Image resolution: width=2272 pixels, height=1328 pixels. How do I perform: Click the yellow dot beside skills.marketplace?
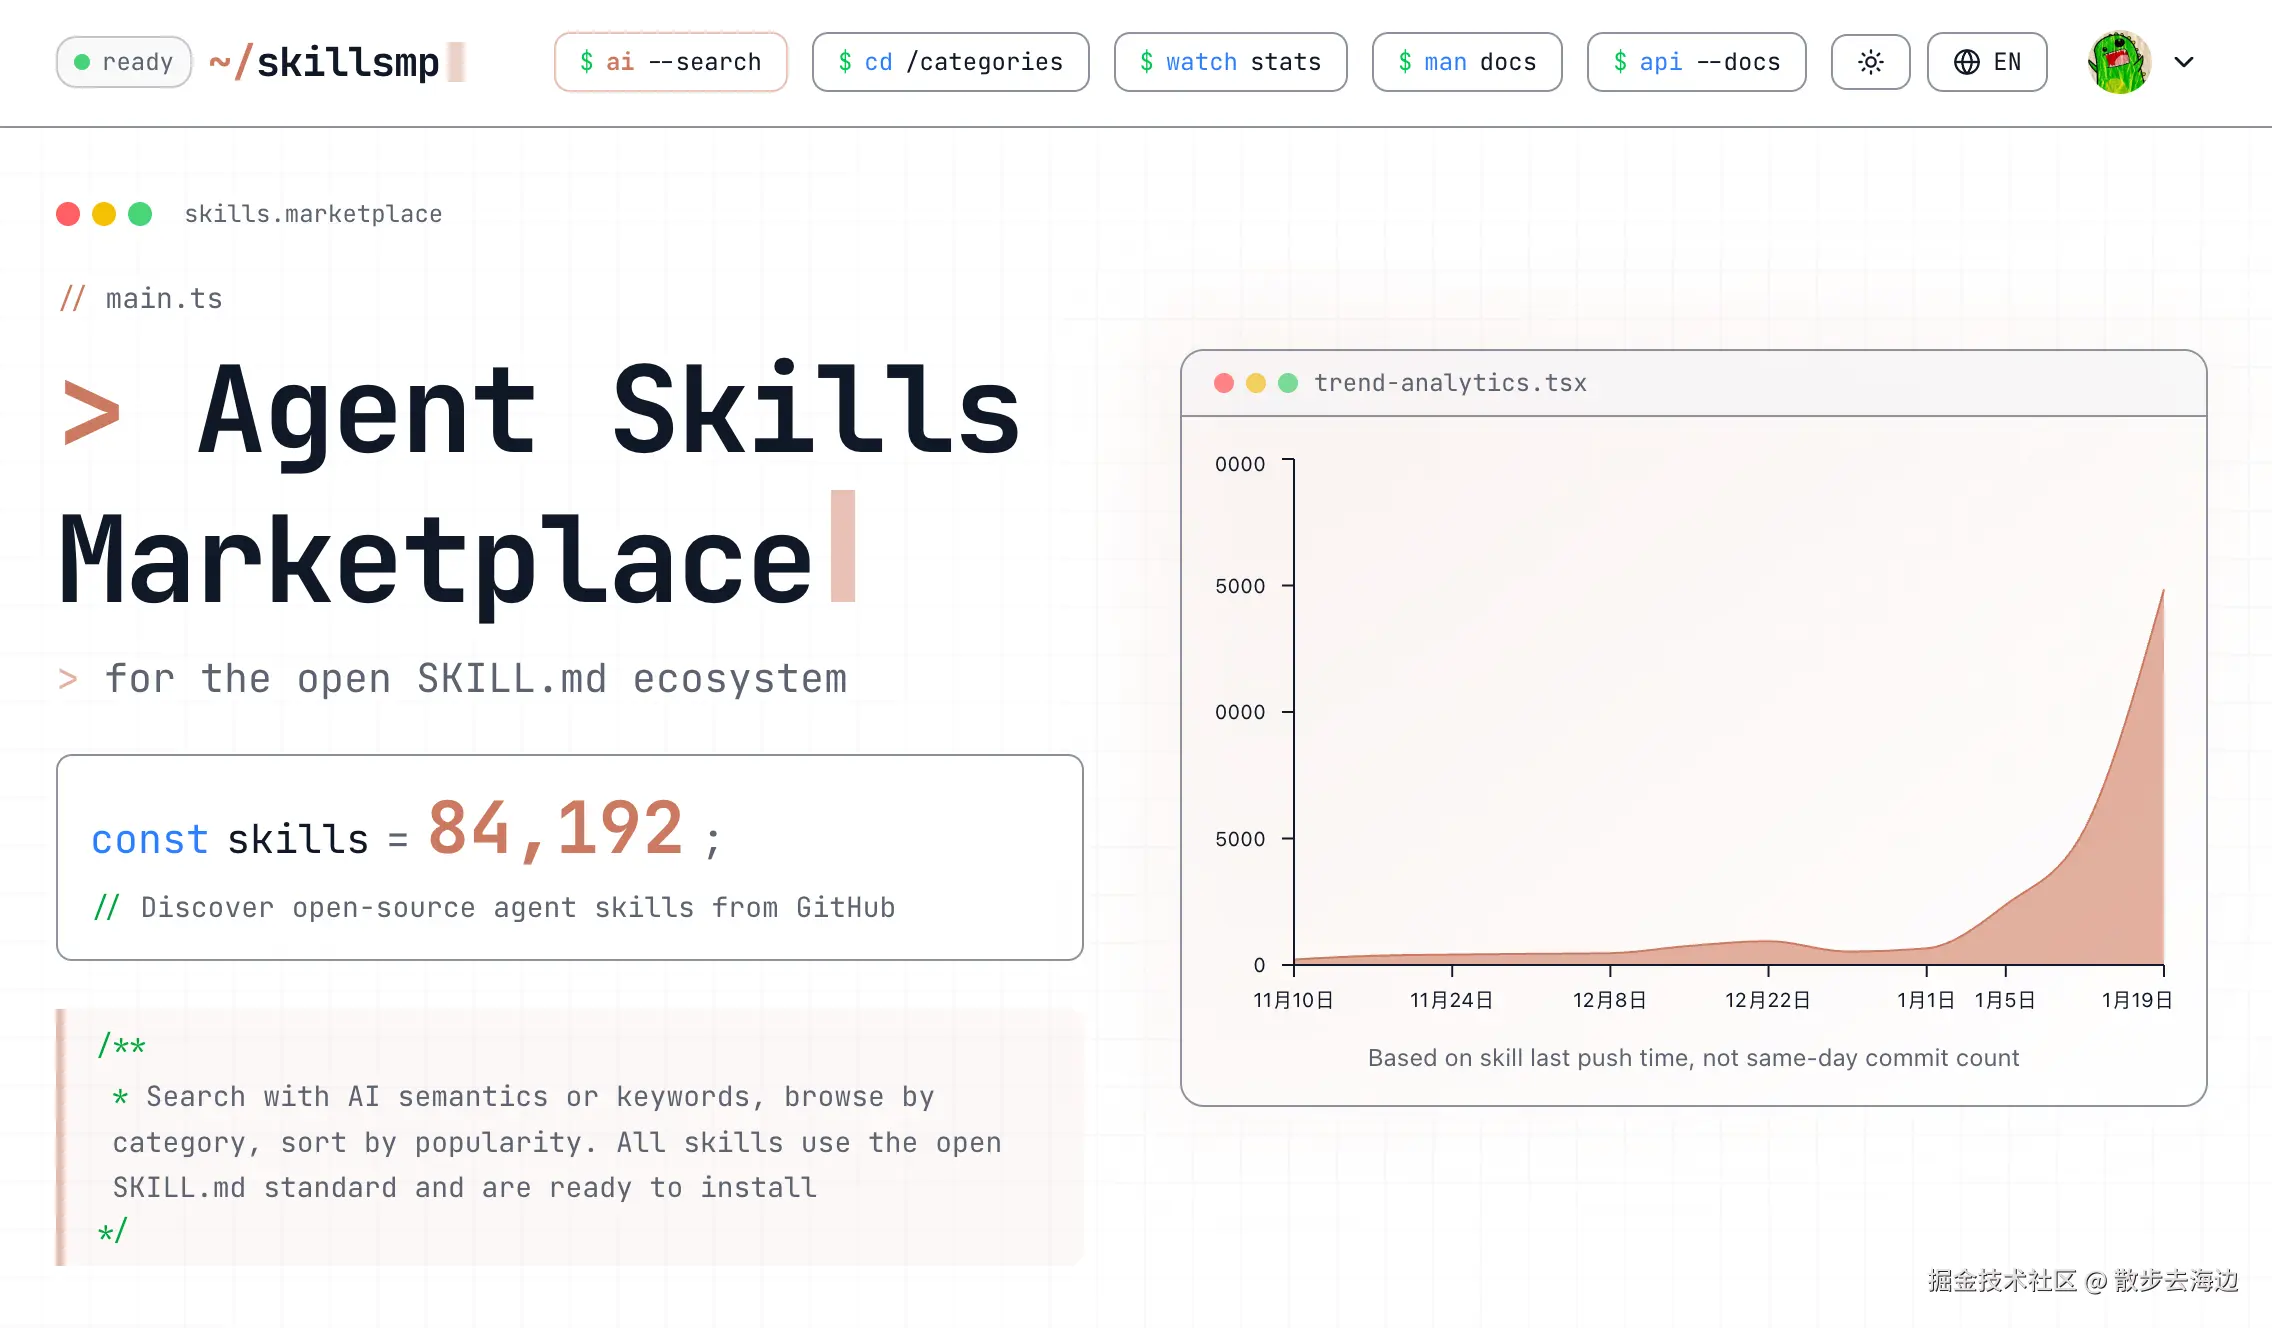pos(104,214)
